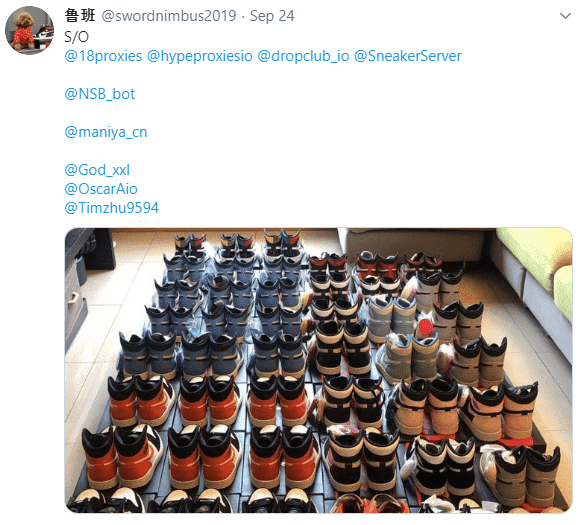This screenshot has height=525, width=582.
Task: Open the Sep 24 tweet timestamp
Action: tap(272, 16)
